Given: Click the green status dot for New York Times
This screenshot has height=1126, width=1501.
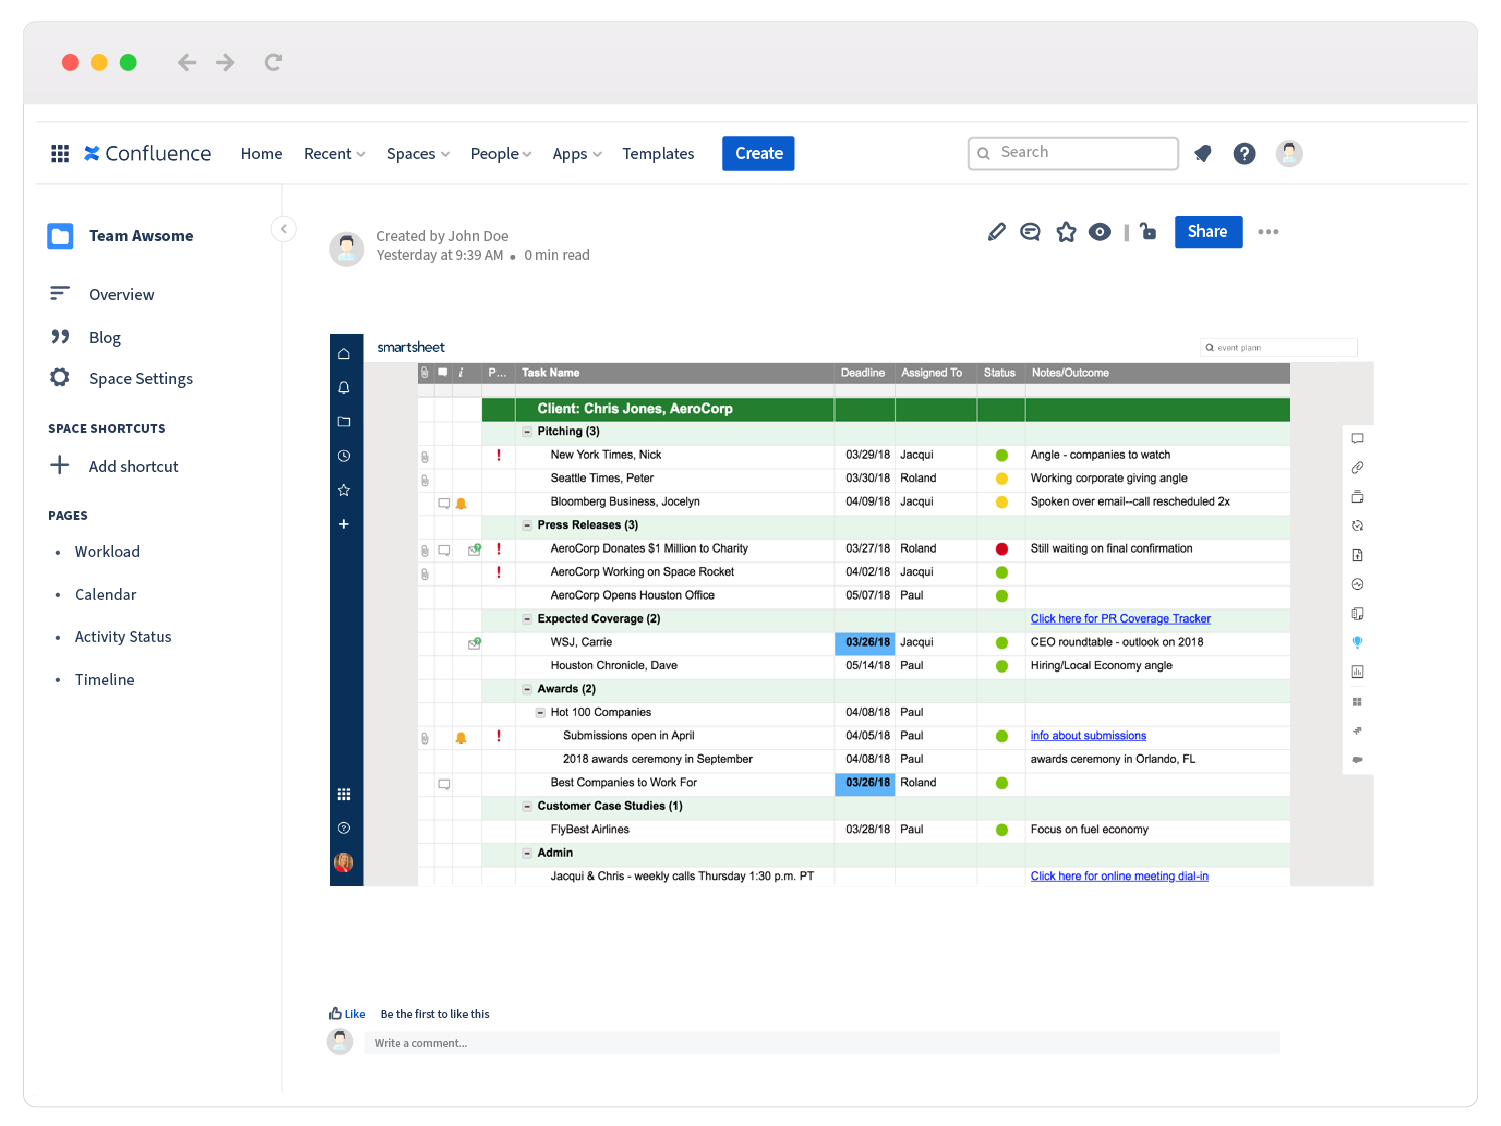Looking at the screenshot, I should click(x=1001, y=455).
